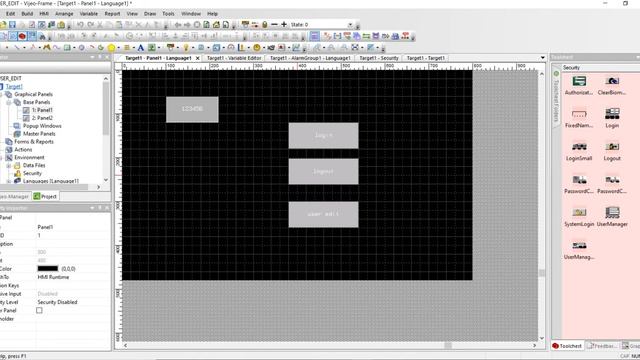640x360 pixels.
Task: Close the Target1 - Panel1 editor tab
Action: click(x=198, y=58)
